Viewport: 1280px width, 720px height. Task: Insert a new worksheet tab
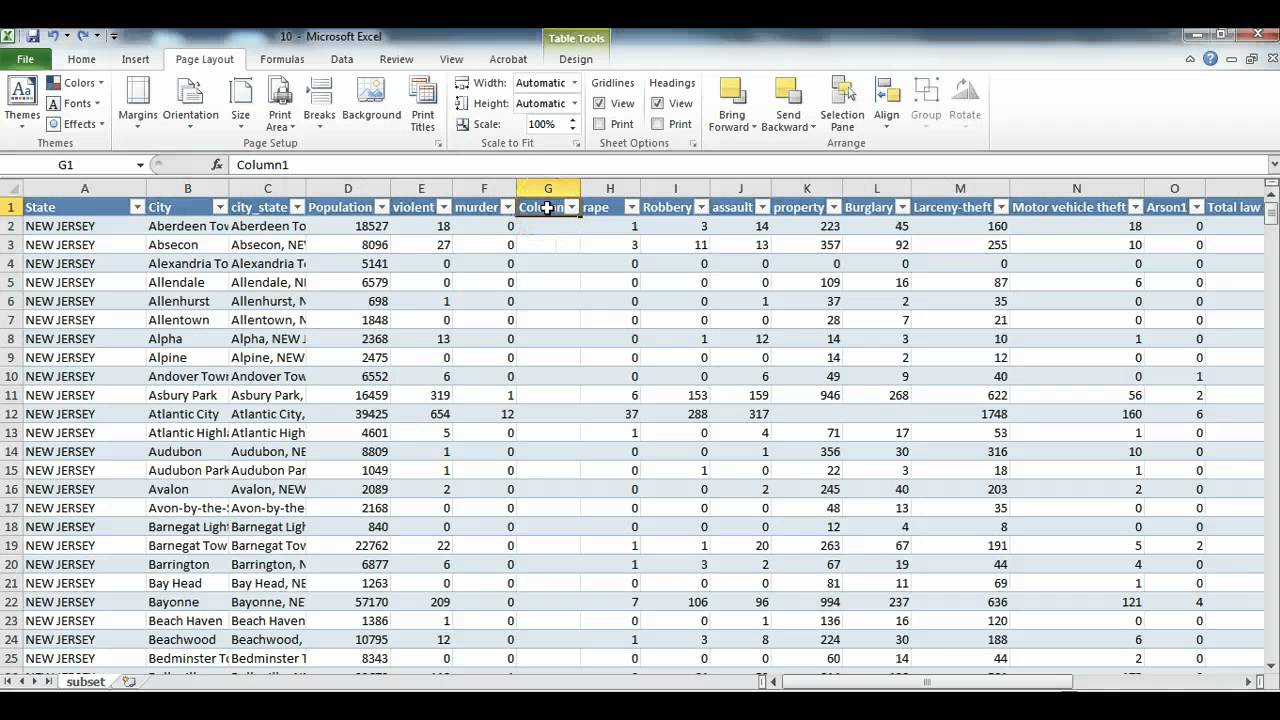[x=129, y=681]
